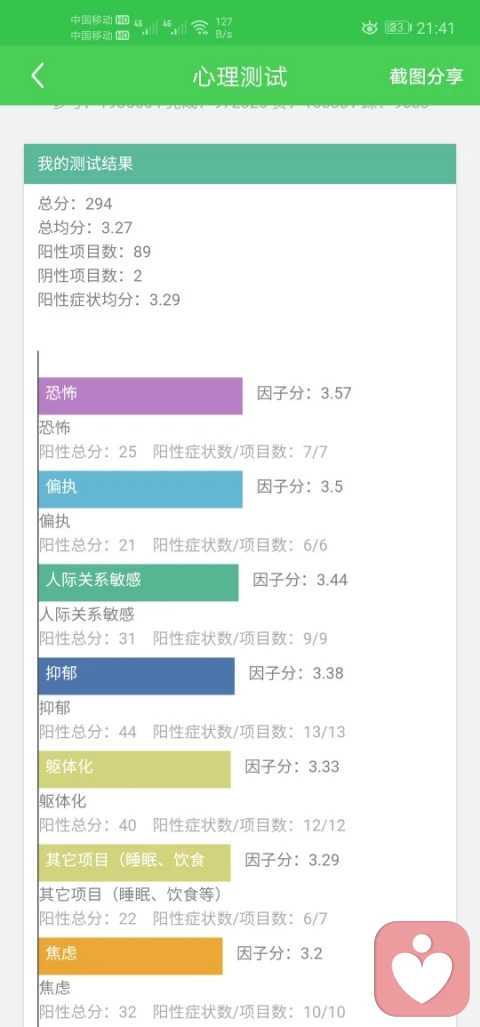Screen dimensions: 480x1027
Task: Select the purple 恐怖 bar
Action: tap(140, 396)
